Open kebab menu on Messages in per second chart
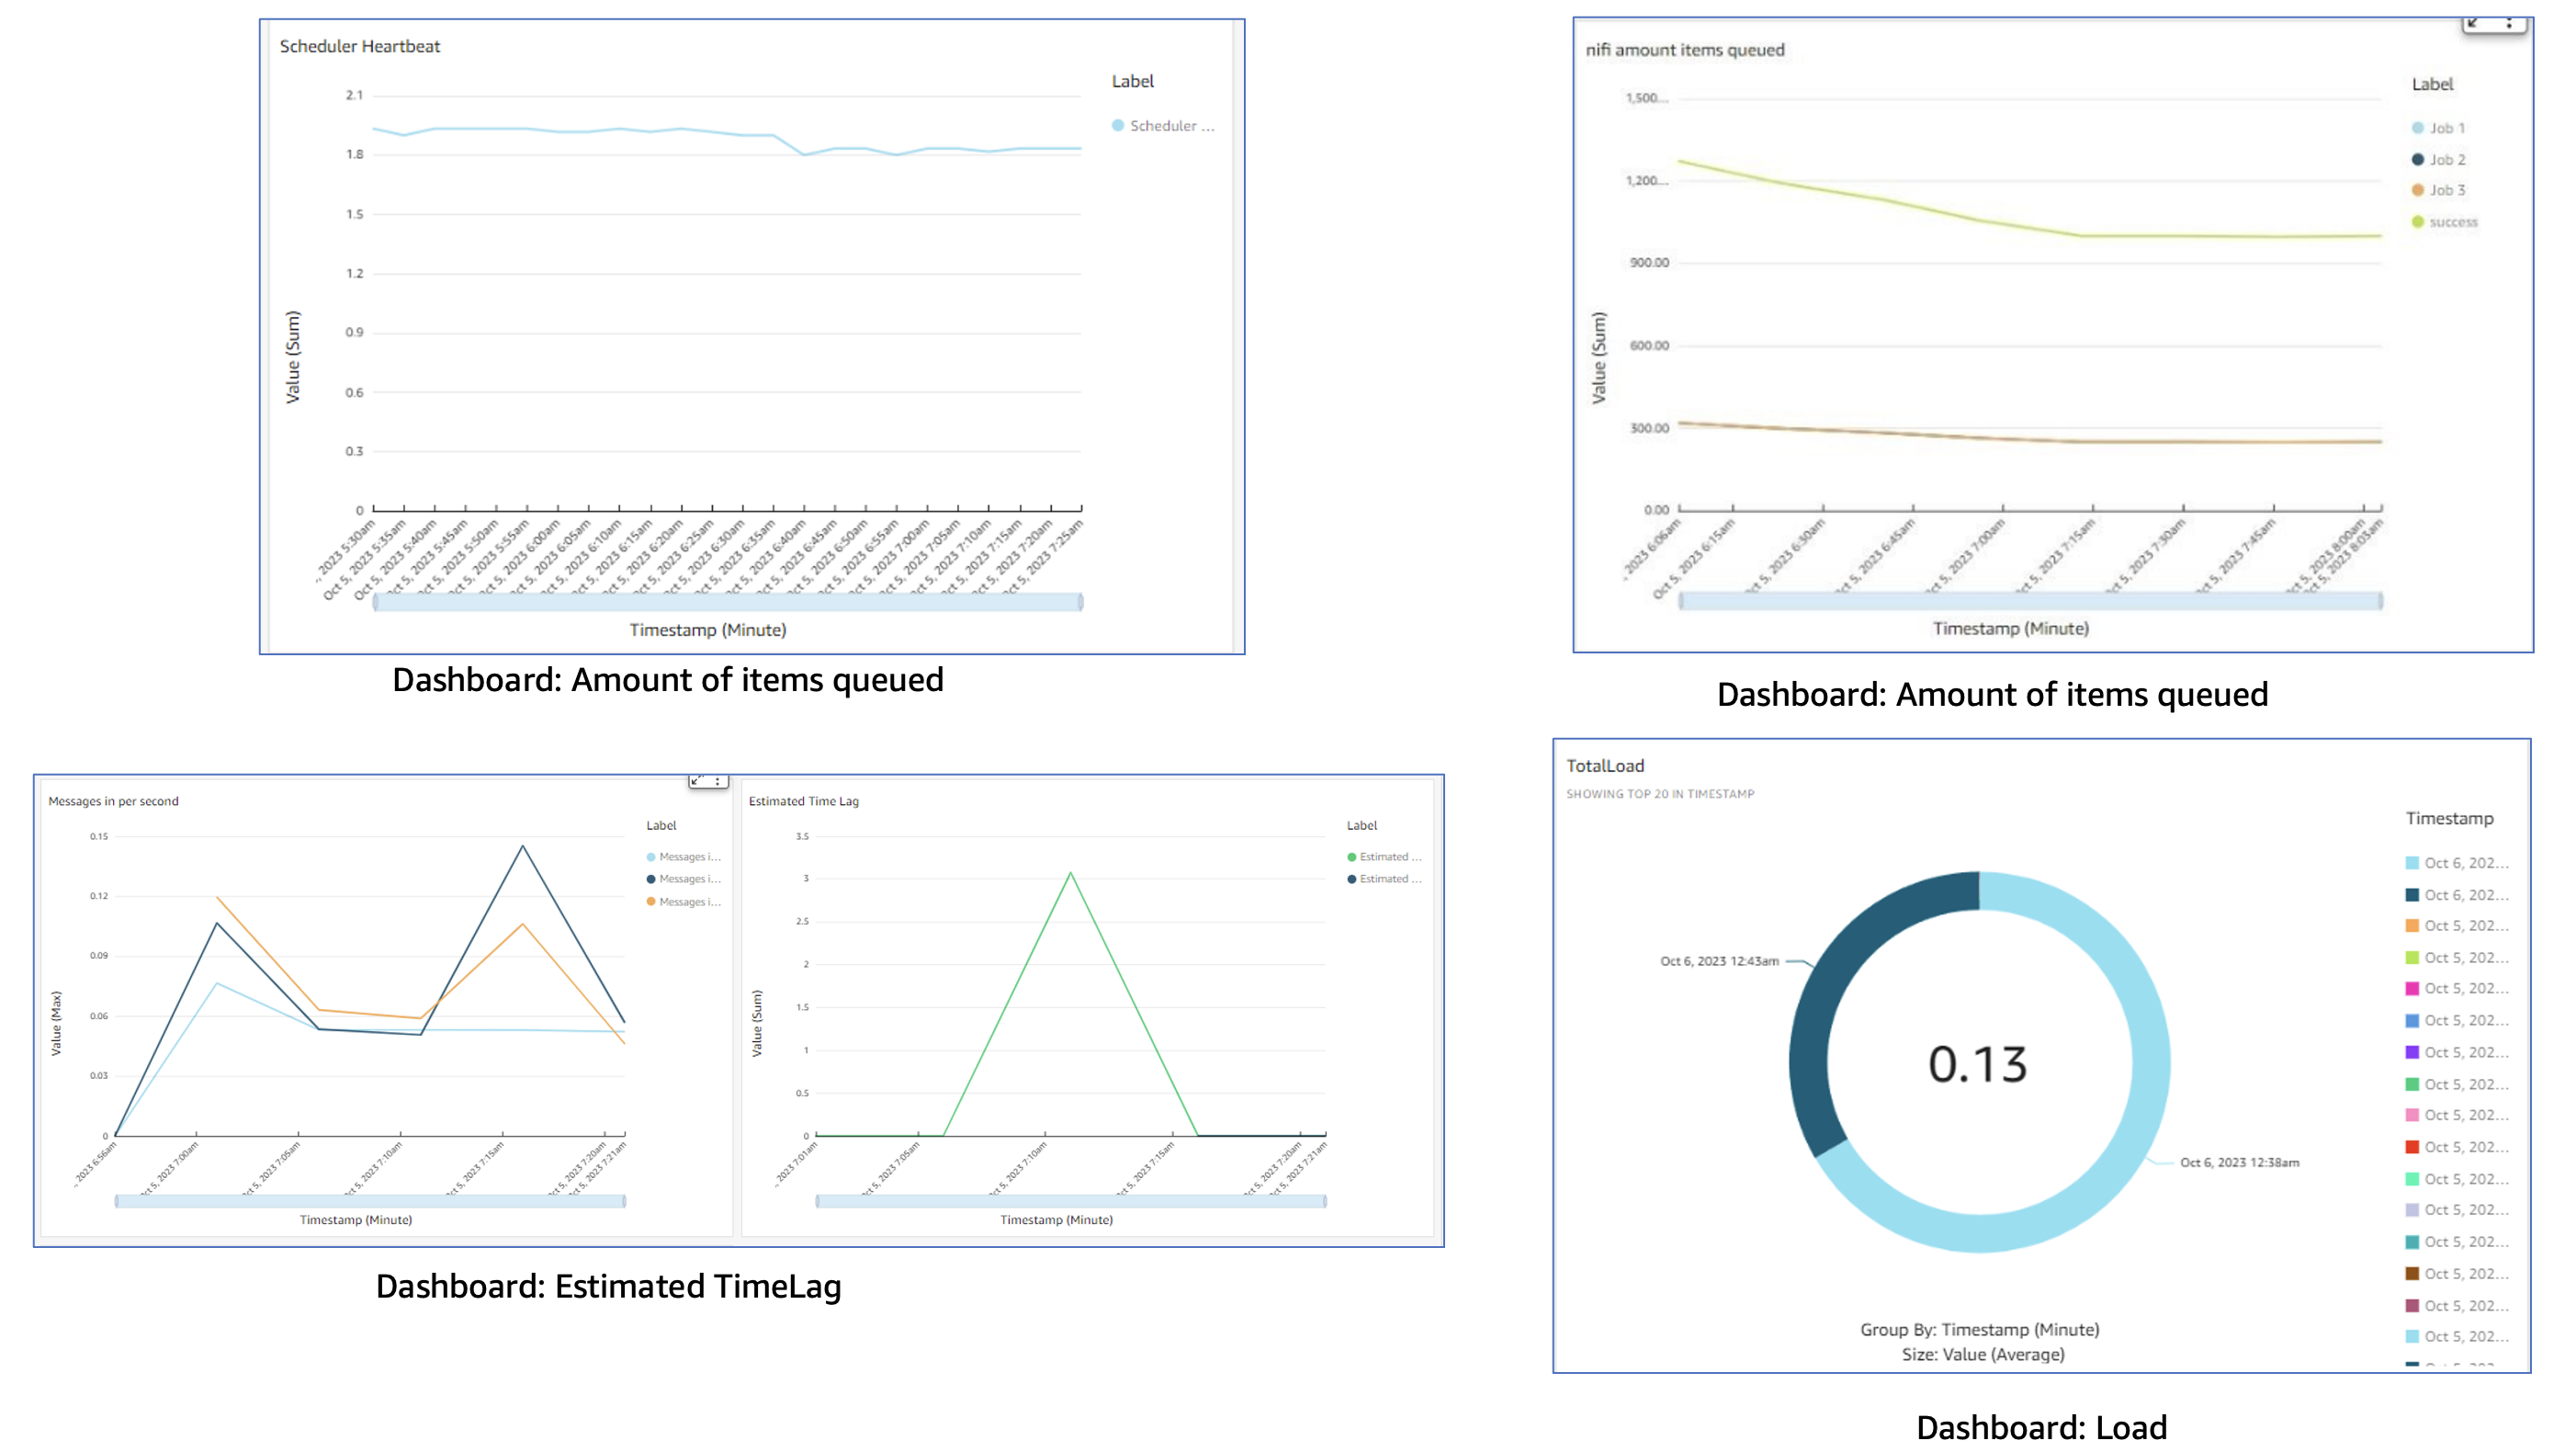Screen dimensions: 2576x1452 [x=718, y=781]
